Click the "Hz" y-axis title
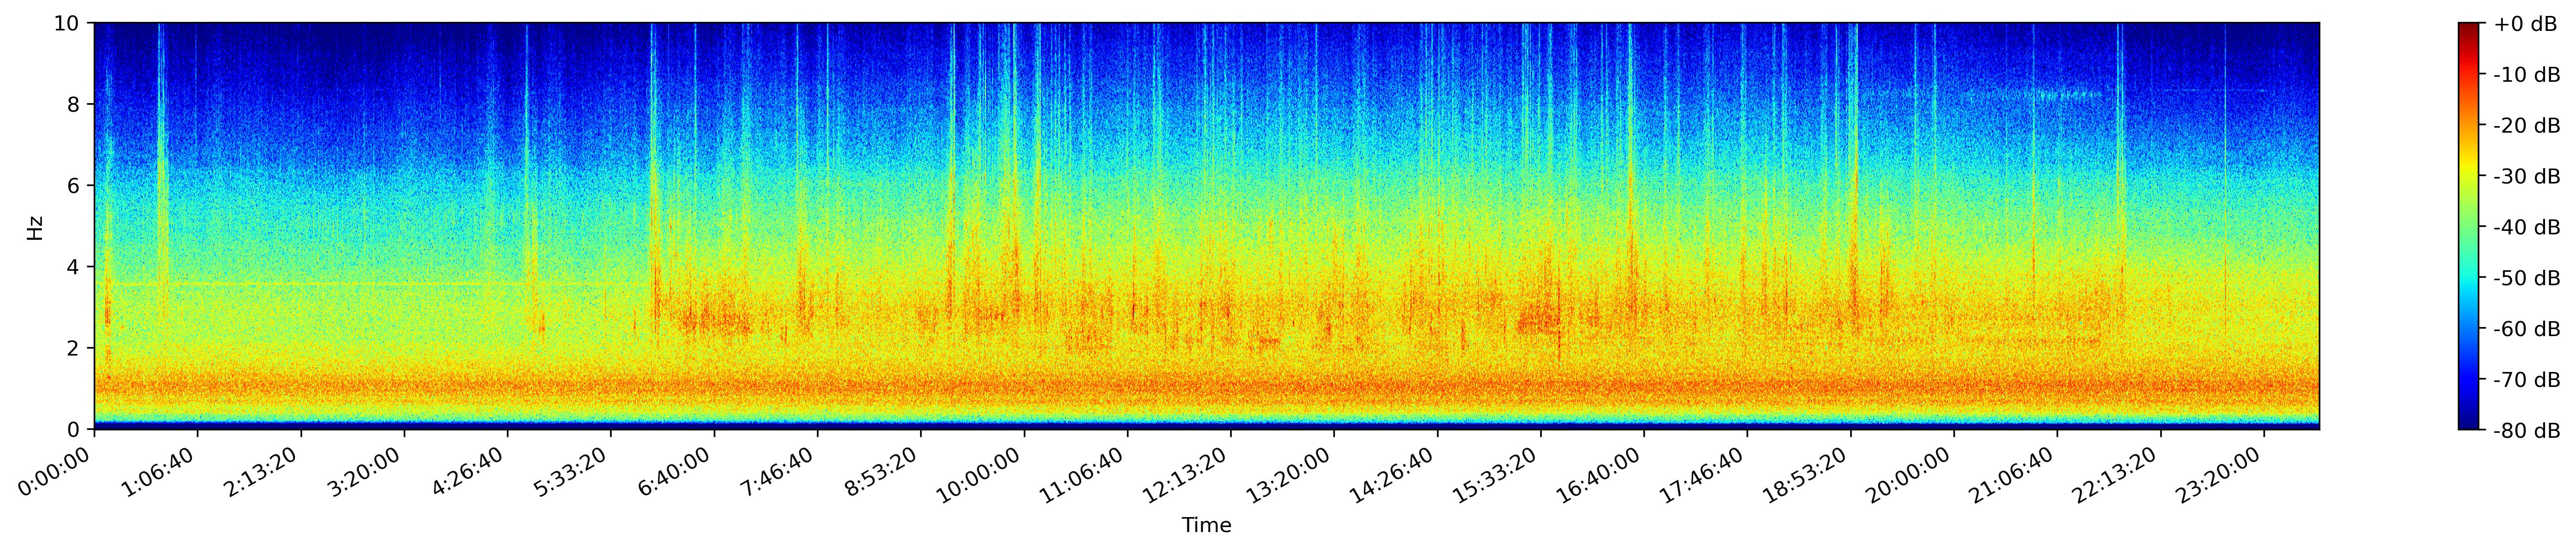 [x=35, y=227]
